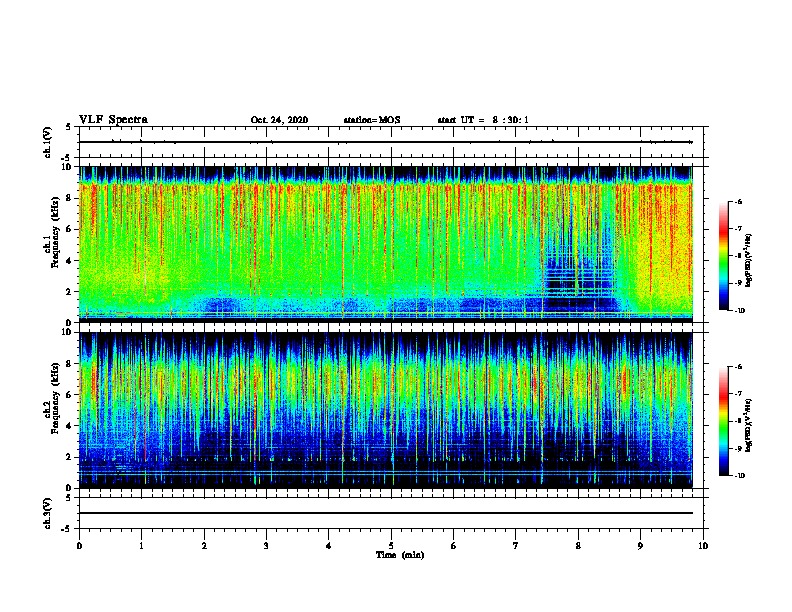
Task: Click the 4 minute tick on time axis
Action: click(x=329, y=546)
